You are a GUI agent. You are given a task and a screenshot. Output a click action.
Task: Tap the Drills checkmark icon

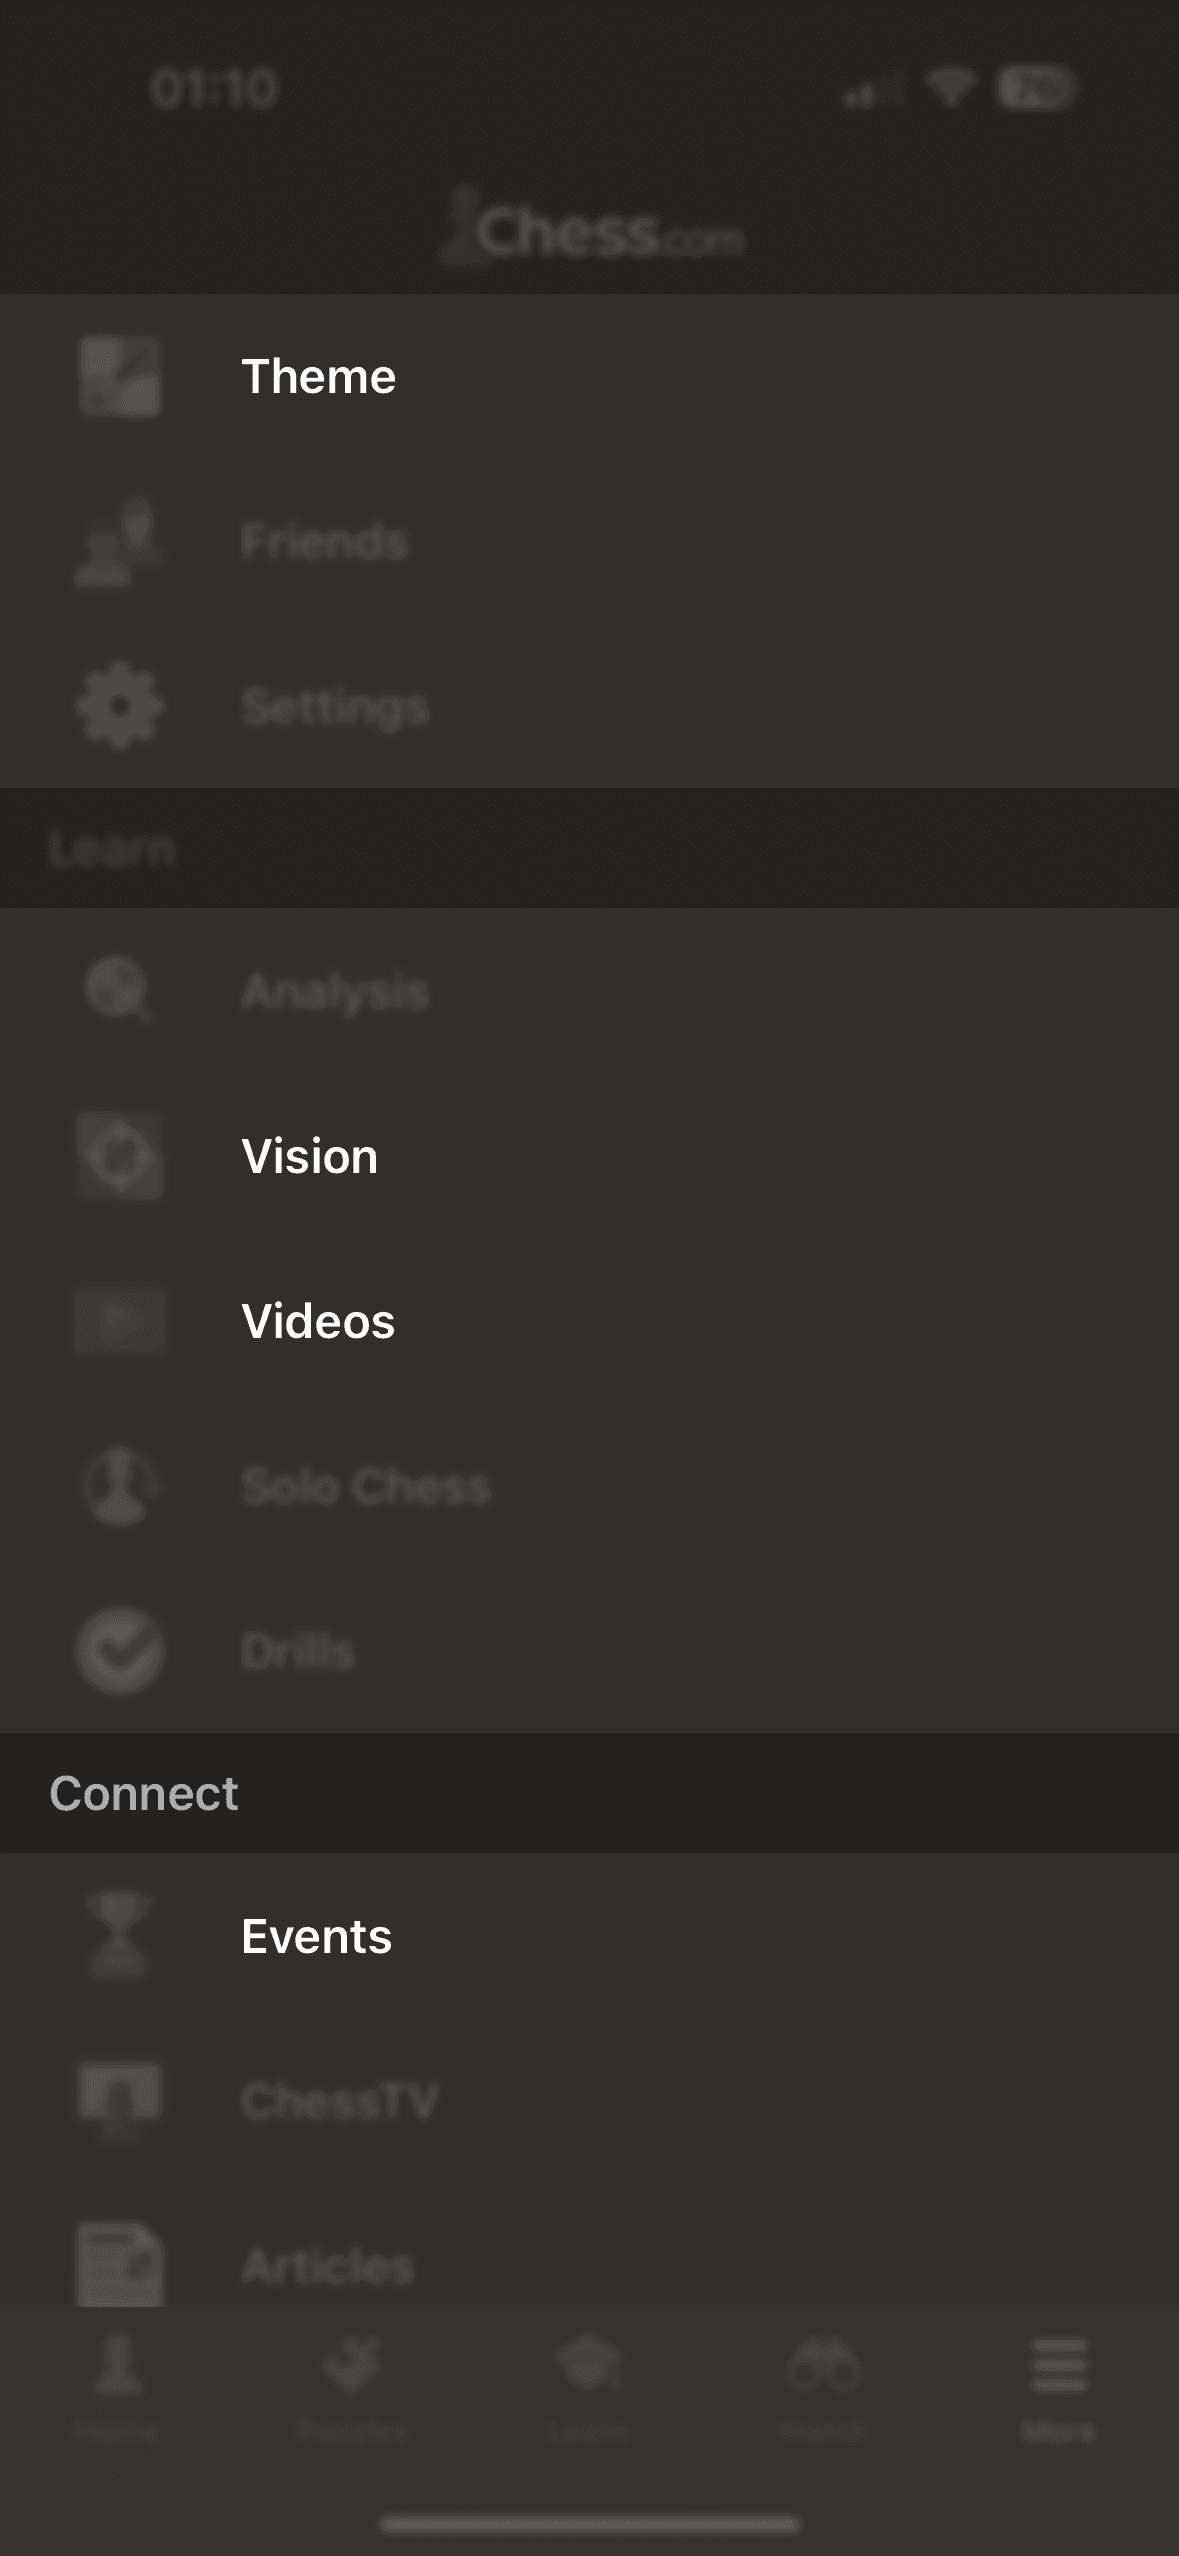tap(119, 1651)
